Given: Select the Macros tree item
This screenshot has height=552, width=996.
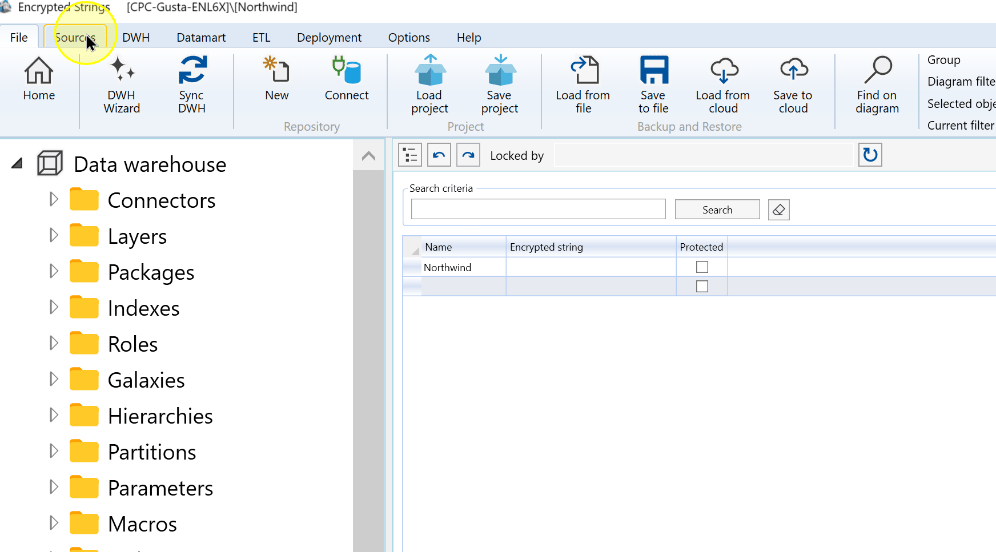Looking at the screenshot, I should coord(142,524).
